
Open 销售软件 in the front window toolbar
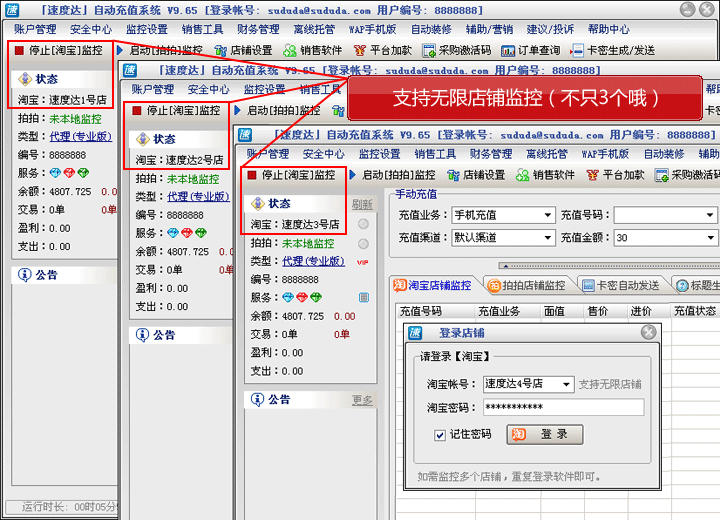tap(546, 175)
